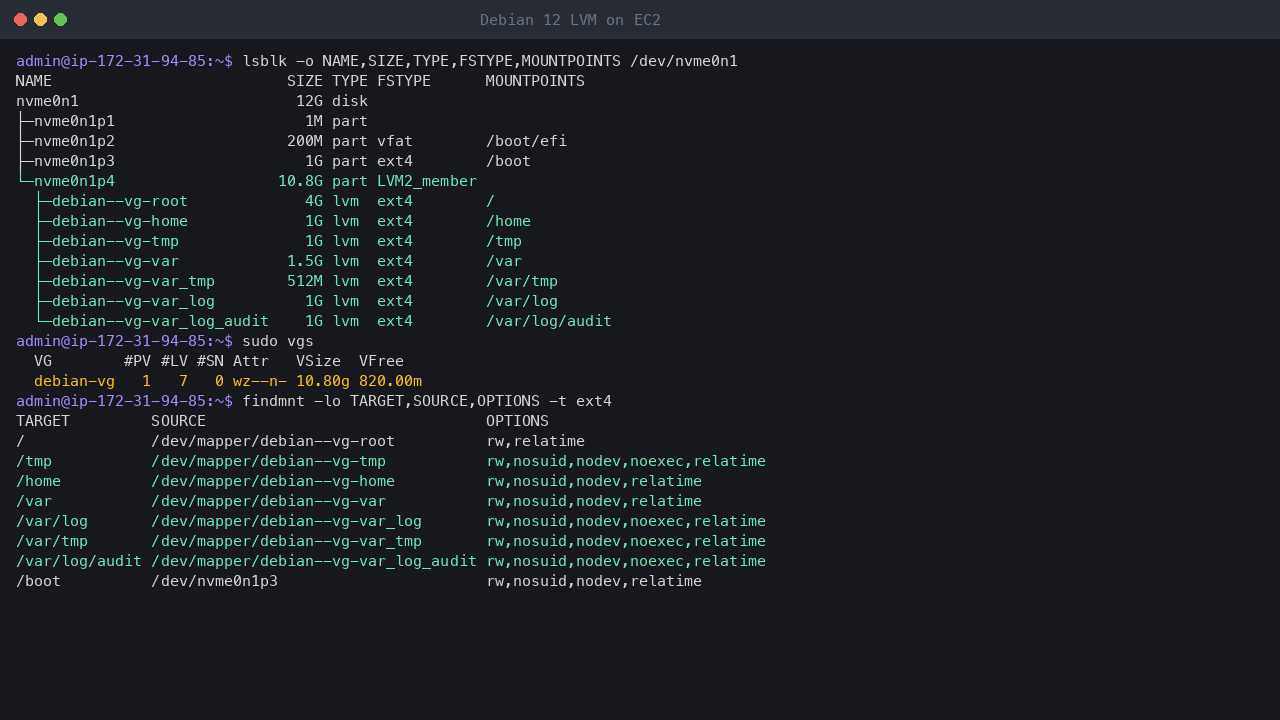Select debian--vg-var_log_audit in the lsblk tree
Screen dimensions: 1280x720
pyautogui.click(x=160, y=321)
